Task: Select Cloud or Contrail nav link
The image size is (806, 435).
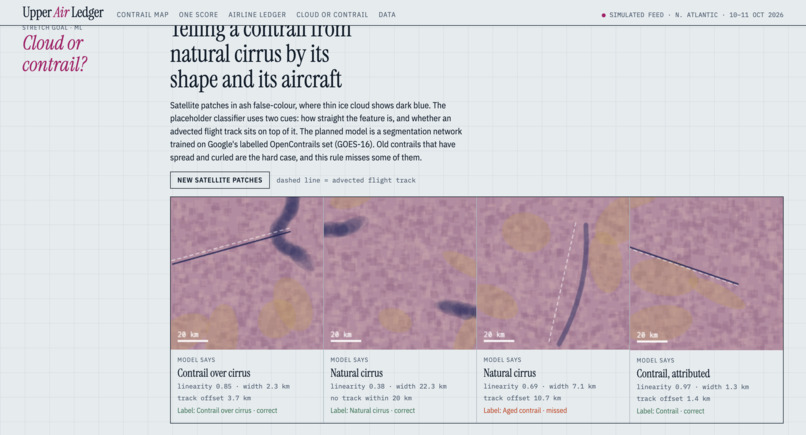Action: pos(332,15)
